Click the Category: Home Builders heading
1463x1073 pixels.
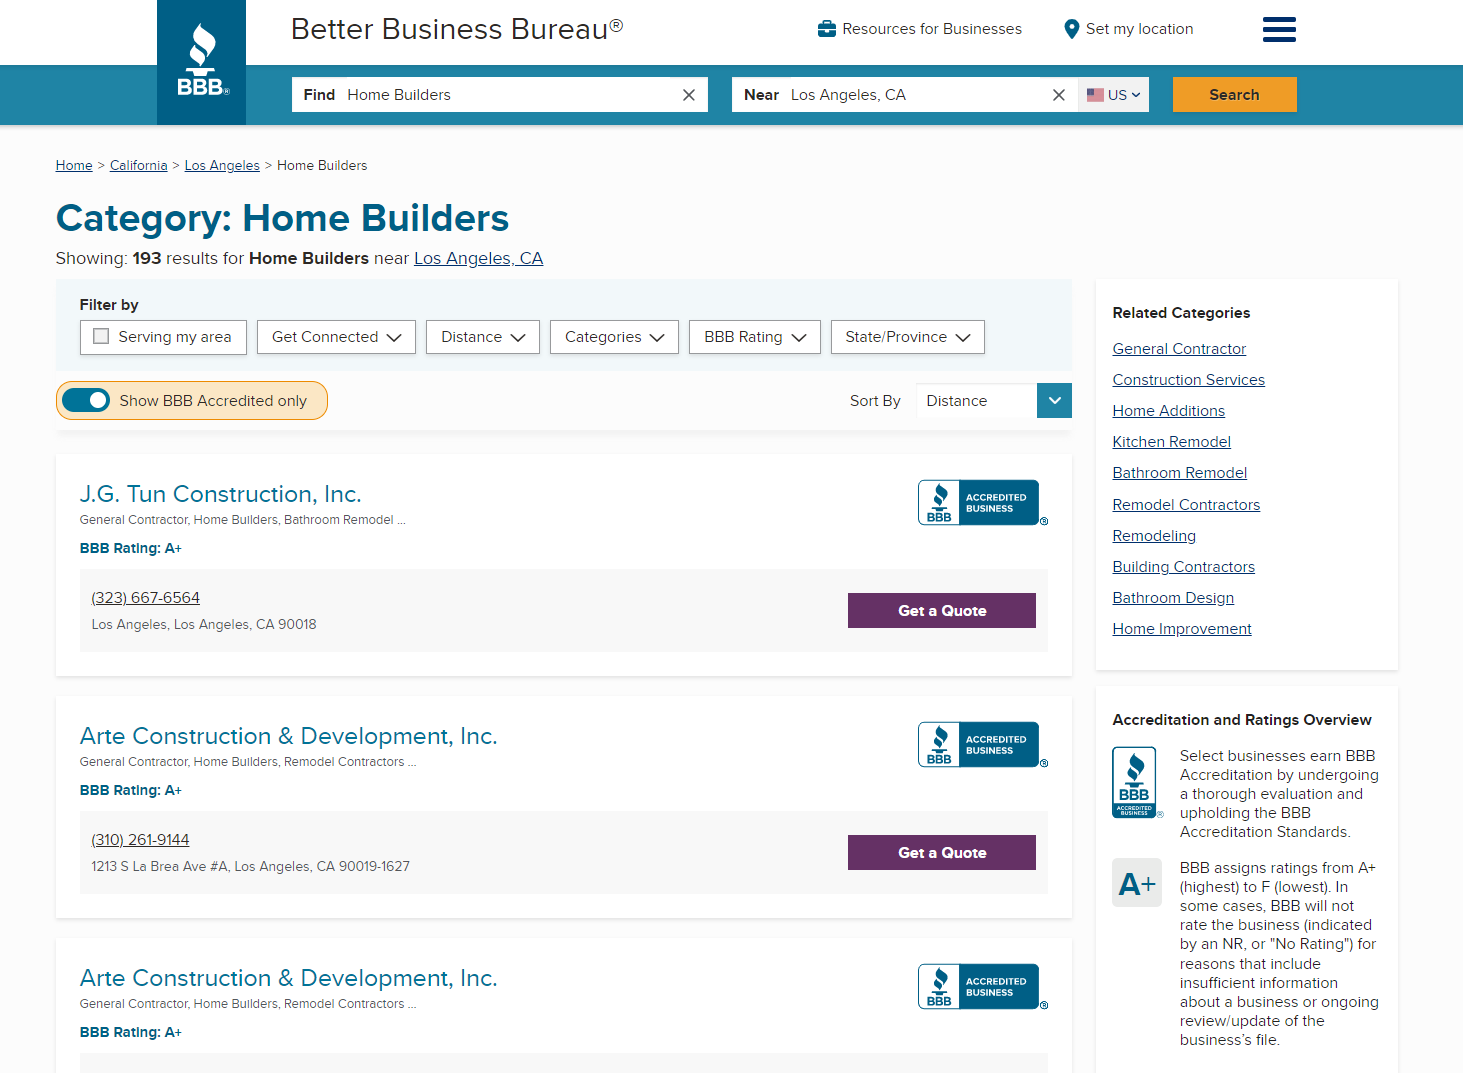click(x=283, y=218)
